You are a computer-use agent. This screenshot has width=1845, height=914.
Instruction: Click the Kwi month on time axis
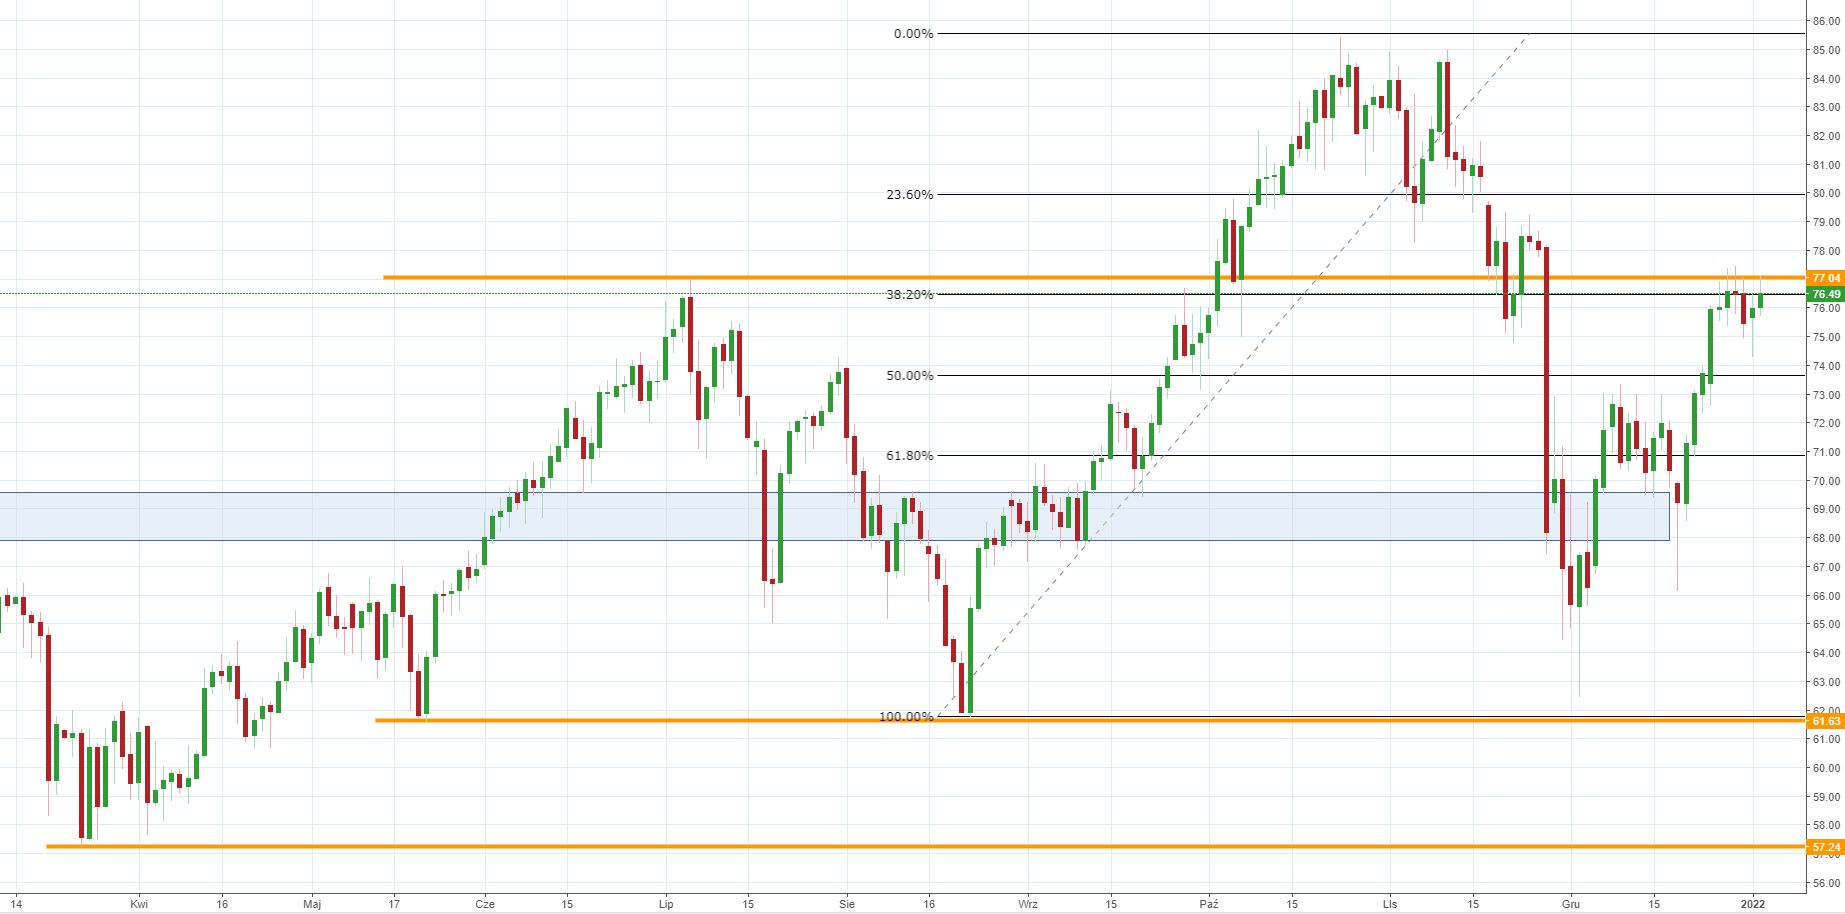139,904
